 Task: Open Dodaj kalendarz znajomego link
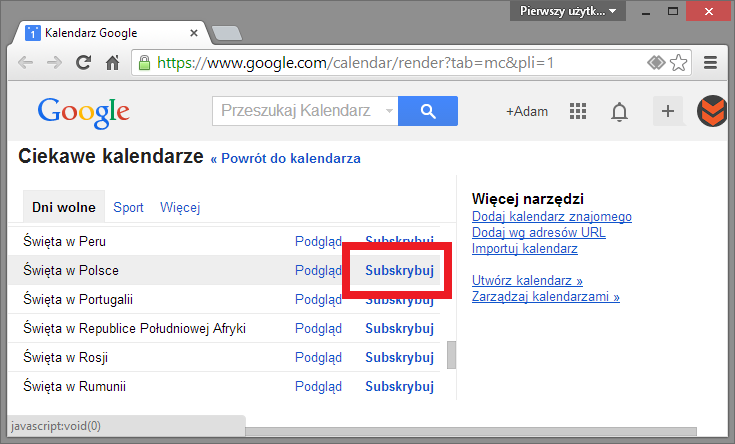[552, 217]
